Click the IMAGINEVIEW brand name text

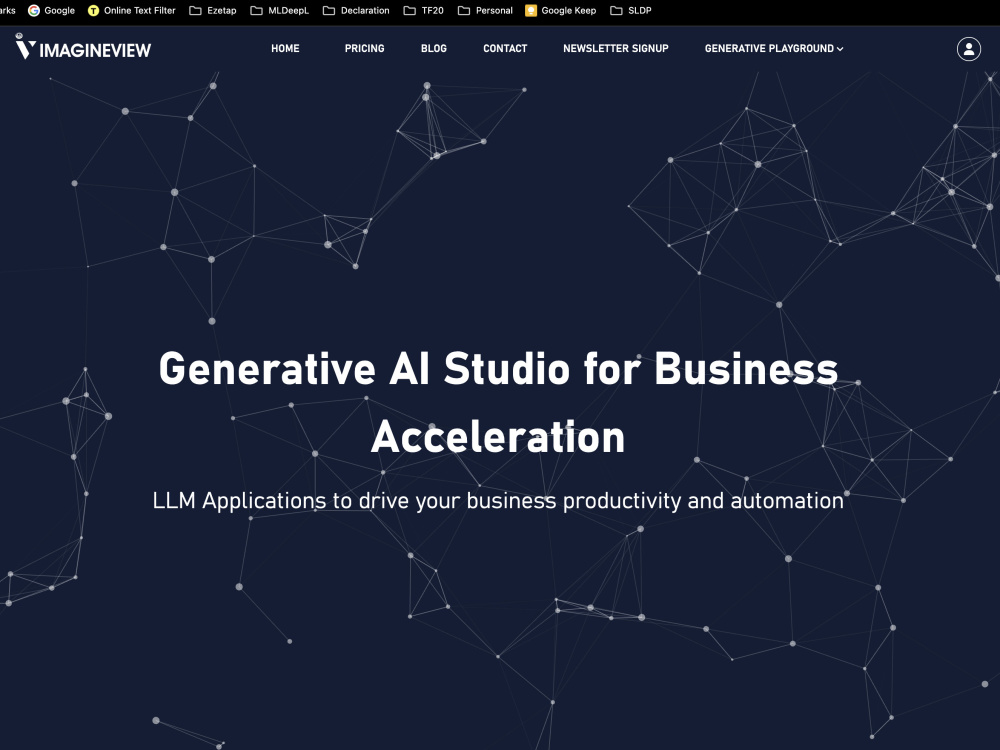coord(96,47)
